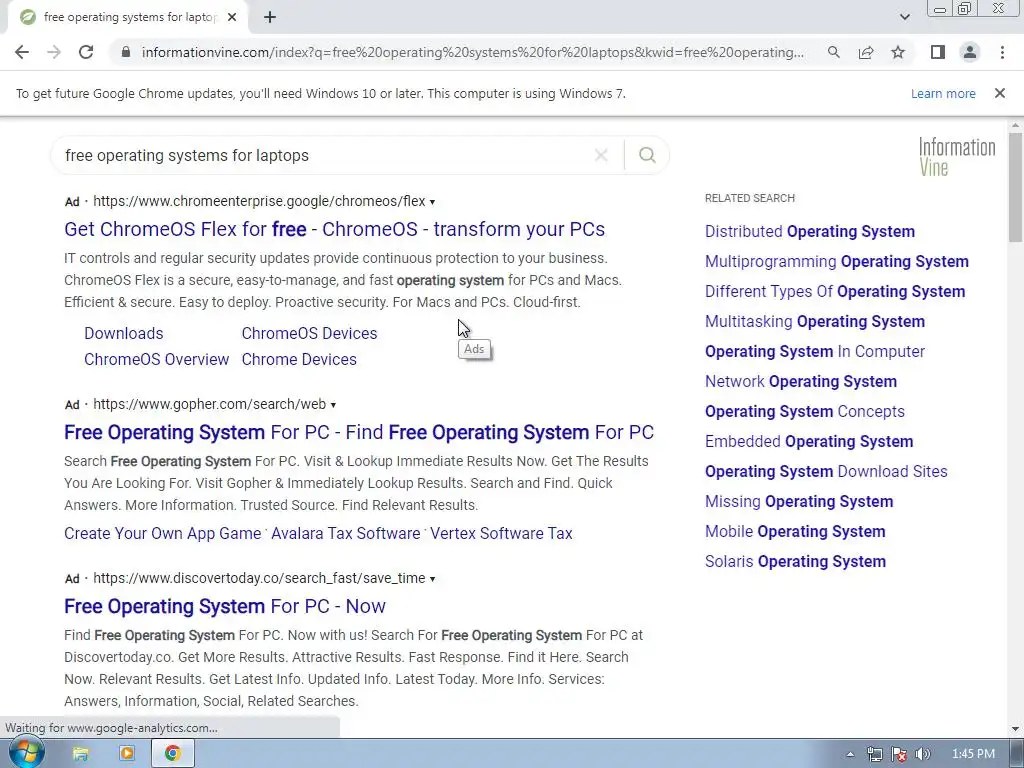
Task: Open gopher Free Operating System For PC ad
Action: (x=359, y=432)
